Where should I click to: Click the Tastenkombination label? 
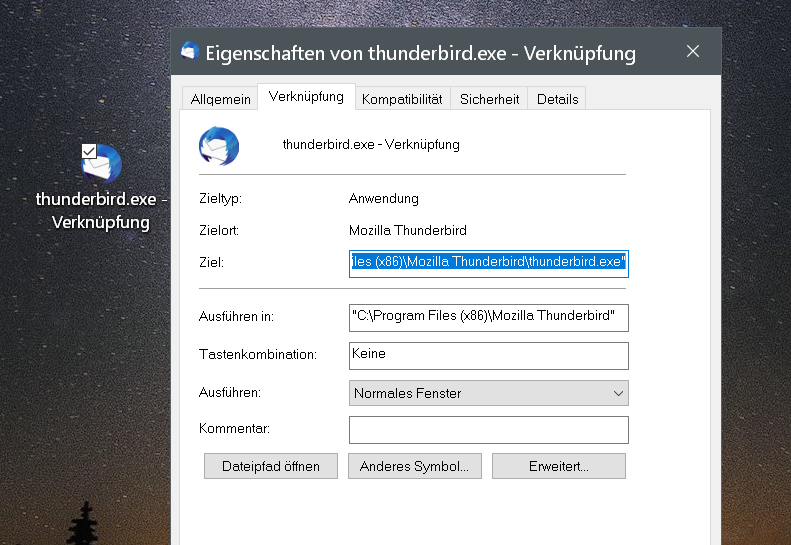(x=258, y=354)
